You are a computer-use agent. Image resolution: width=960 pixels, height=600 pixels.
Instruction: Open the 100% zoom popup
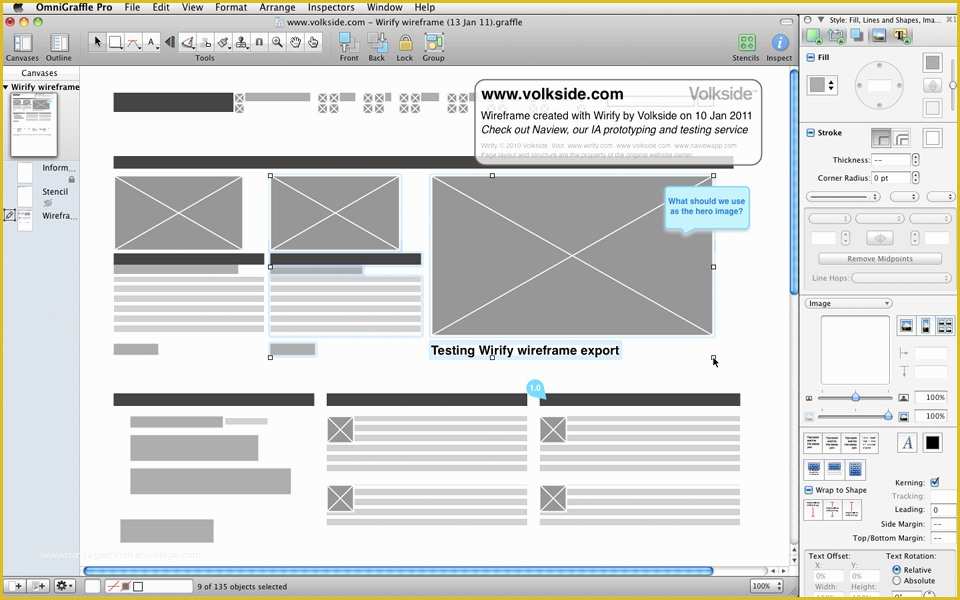point(767,586)
